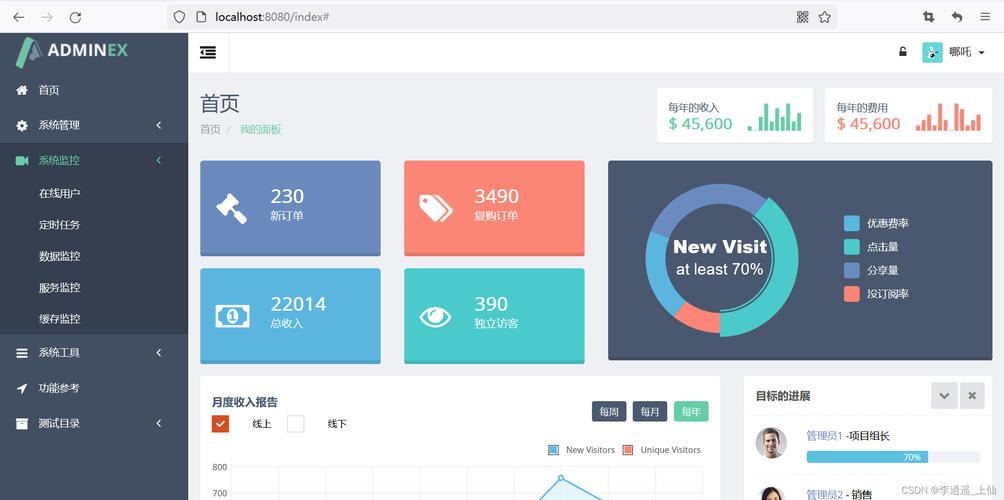The width and height of the screenshot is (1004, 500).
Task: Open the 哪吒 user dropdown menu
Action: pyautogui.click(x=954, y=52)
